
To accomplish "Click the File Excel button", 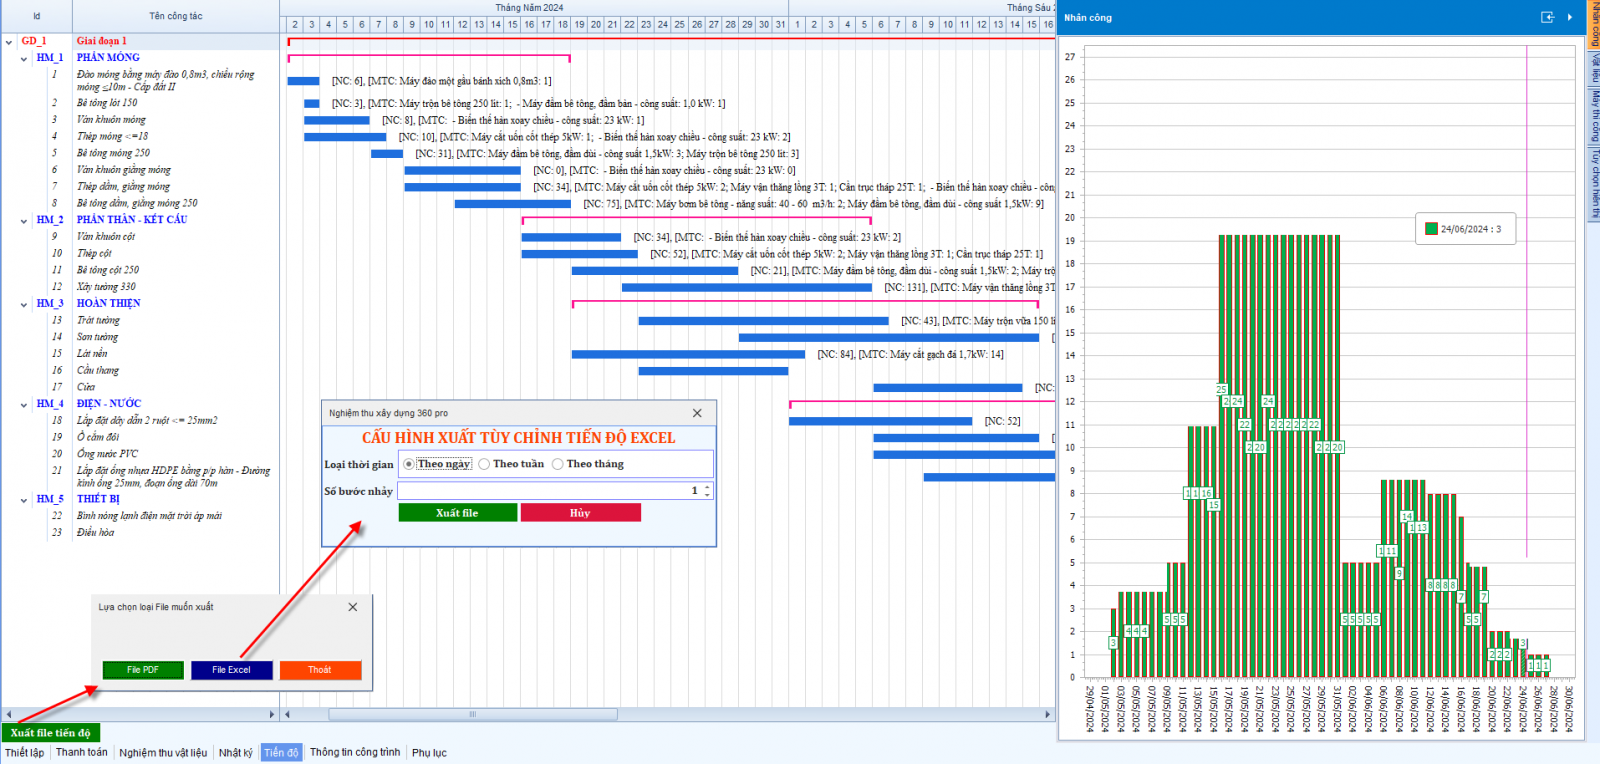I will coord(231,670).
